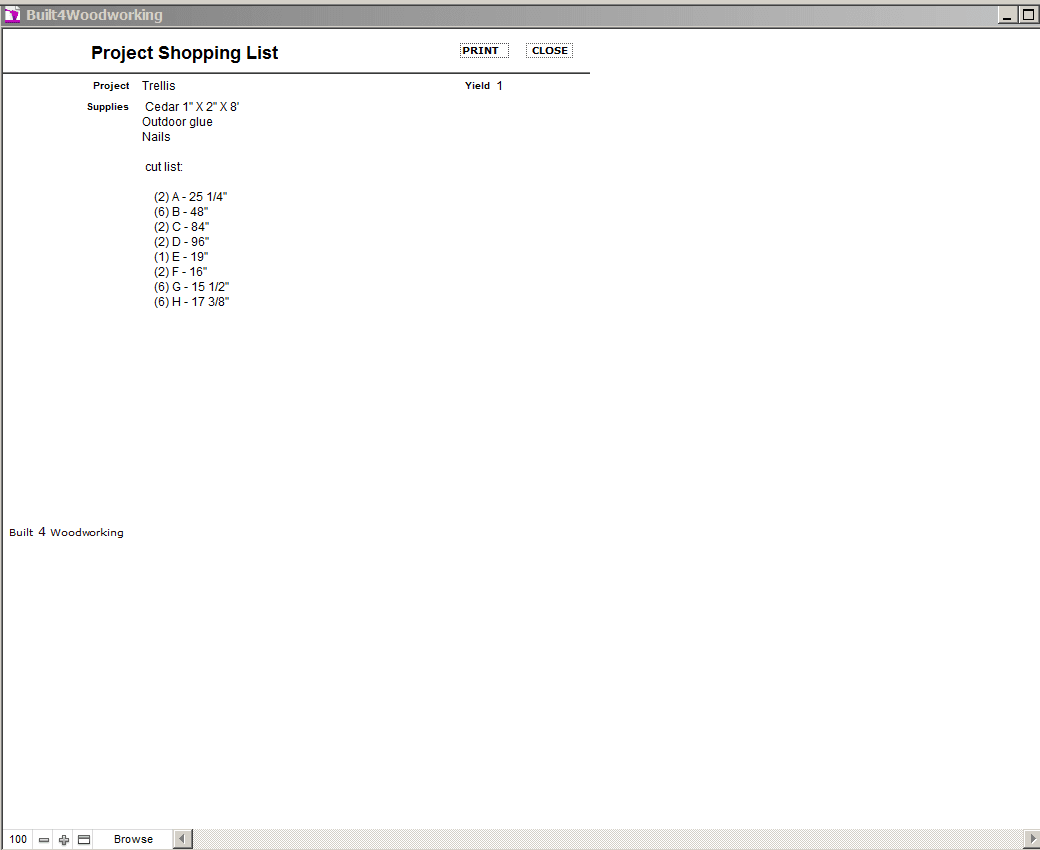Viewport: 1040px width, 850px height.
Task: Click the Outdoor glue supply line
Action: 177,122
